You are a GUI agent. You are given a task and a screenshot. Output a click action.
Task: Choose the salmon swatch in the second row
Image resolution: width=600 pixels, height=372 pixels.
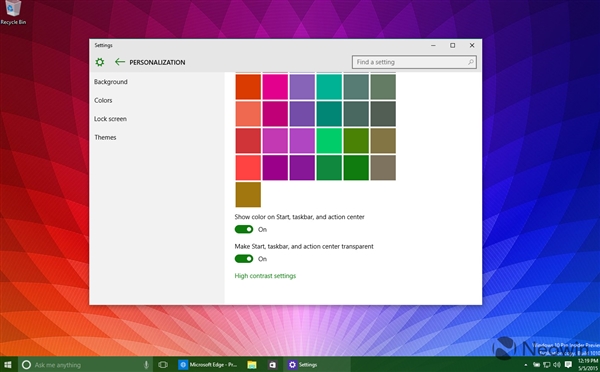248,114
